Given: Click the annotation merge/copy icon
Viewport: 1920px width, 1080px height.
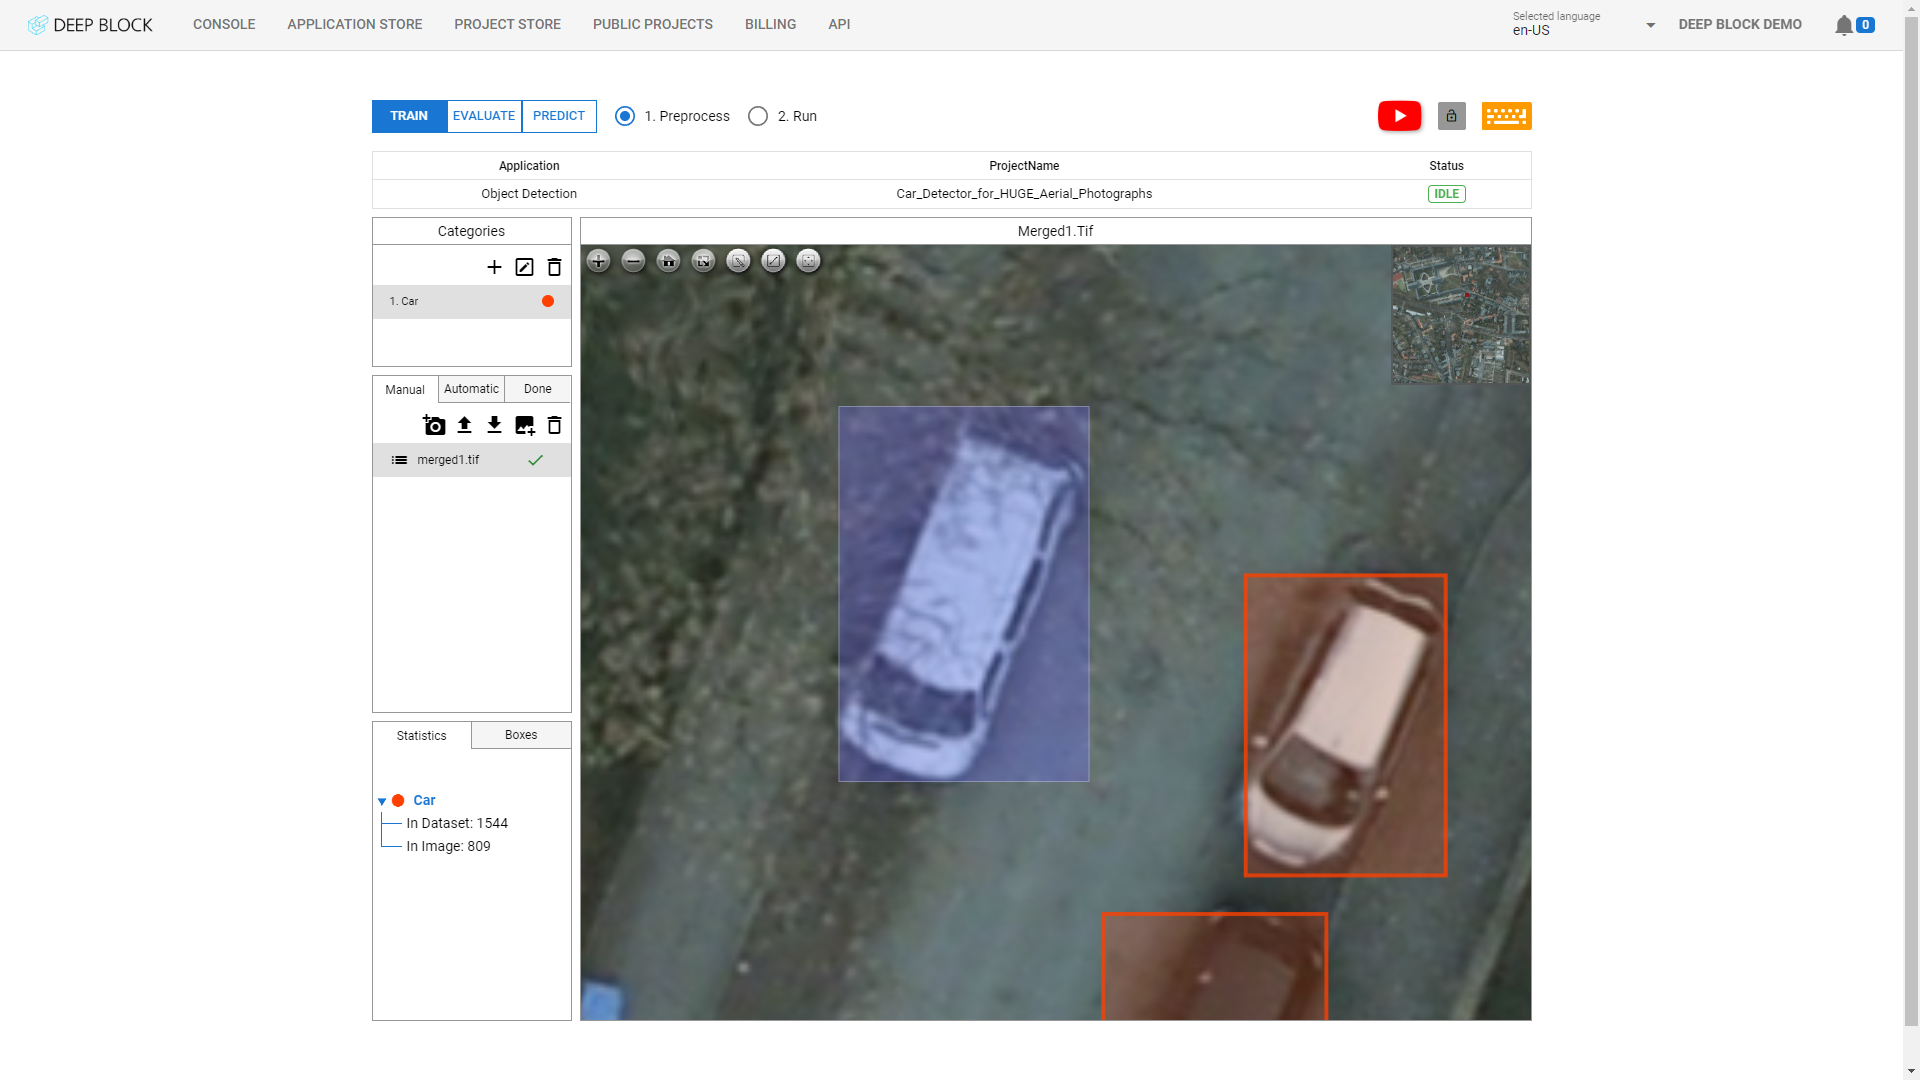Looking at the screenshot, I should [525, 425].
